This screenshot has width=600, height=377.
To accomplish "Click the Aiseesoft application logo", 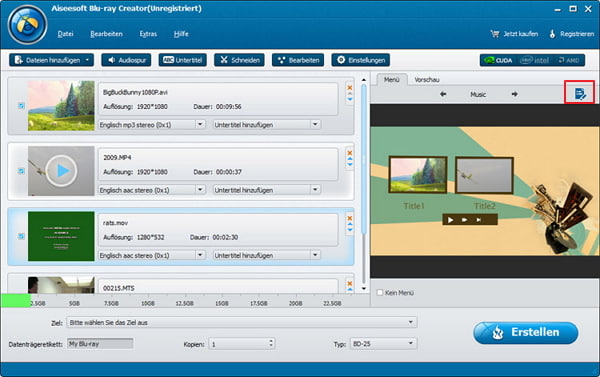I will [27, 25].
